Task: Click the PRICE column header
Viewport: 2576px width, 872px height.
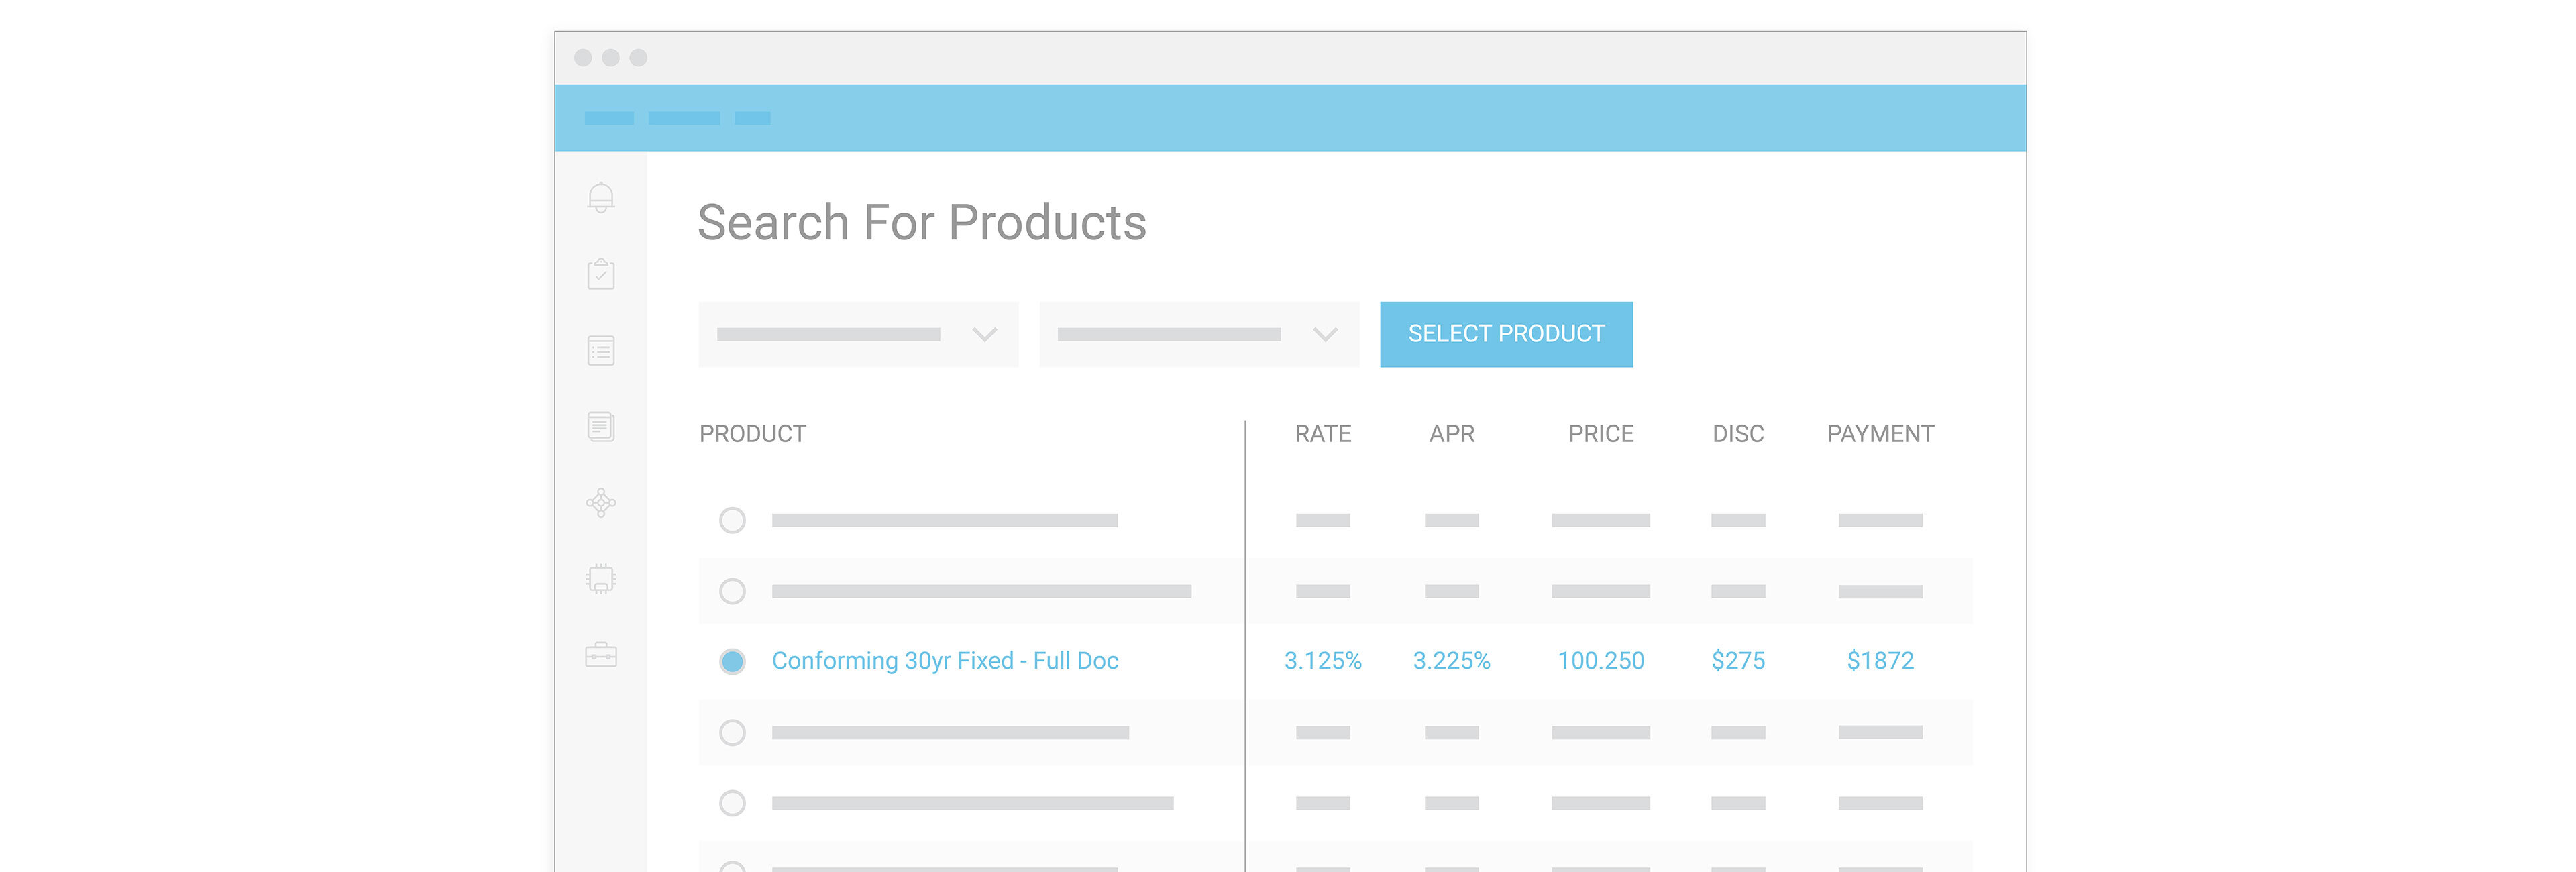Action: 1601,434
